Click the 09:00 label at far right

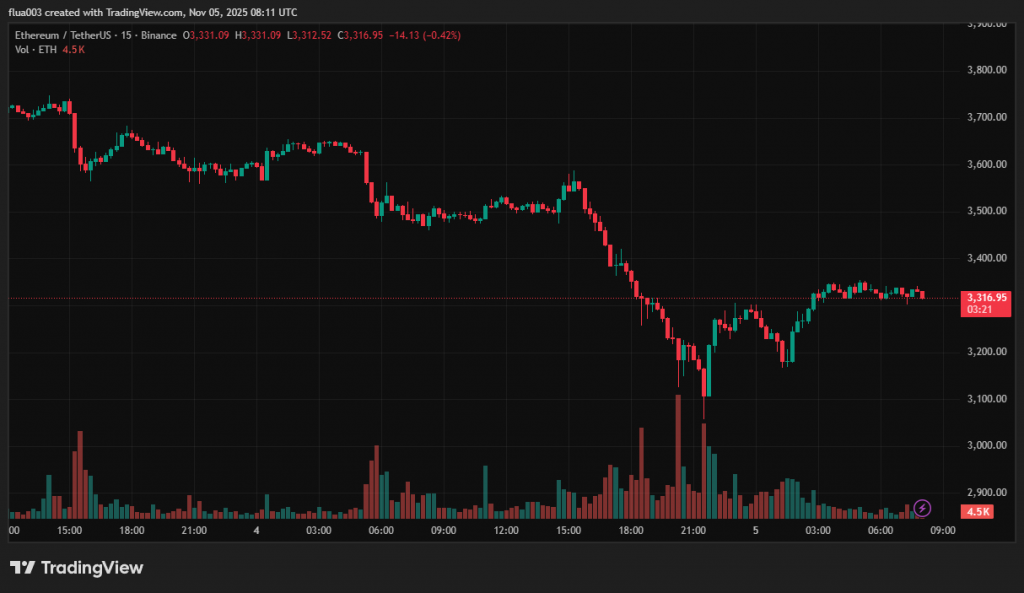point(943,531)
